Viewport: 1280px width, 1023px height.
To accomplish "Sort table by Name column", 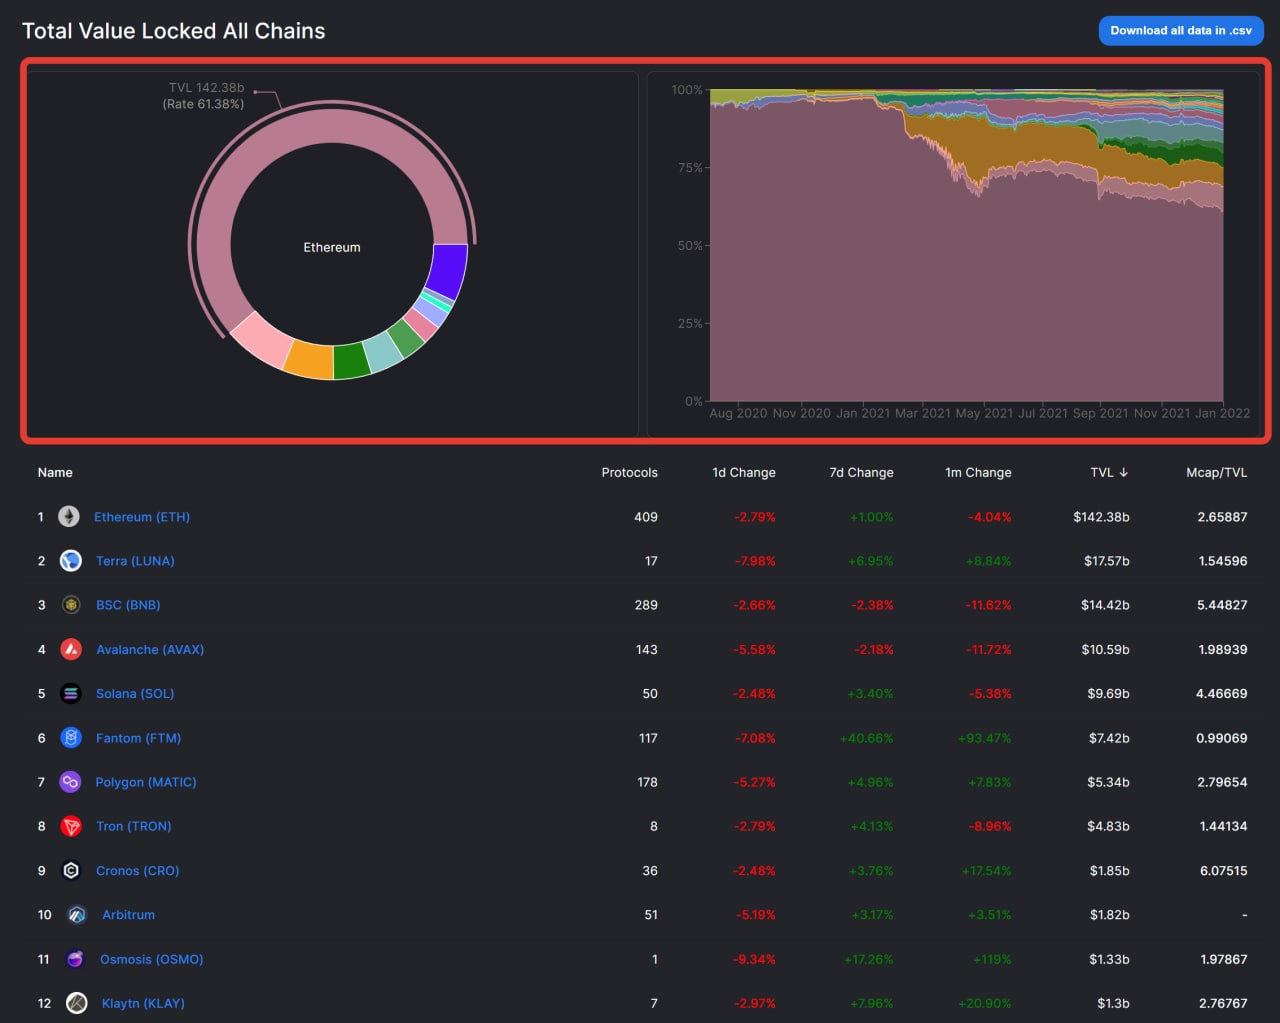I will (55, 472).
